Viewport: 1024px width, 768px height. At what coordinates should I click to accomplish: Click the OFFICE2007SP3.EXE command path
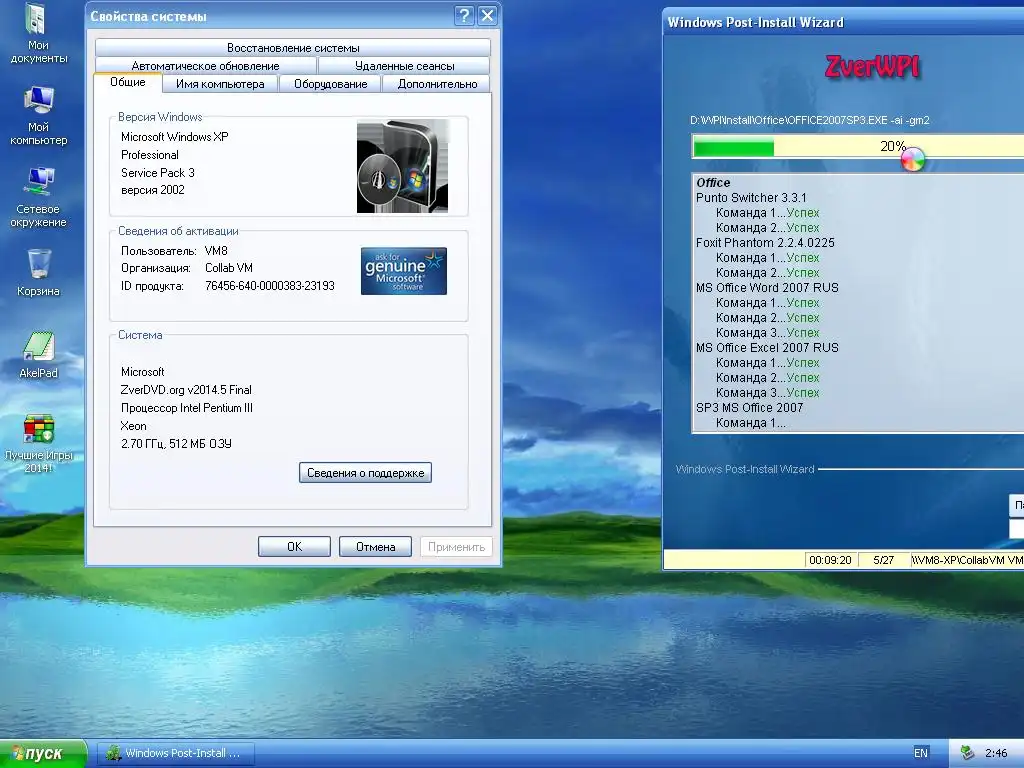[x=809, y=120]
